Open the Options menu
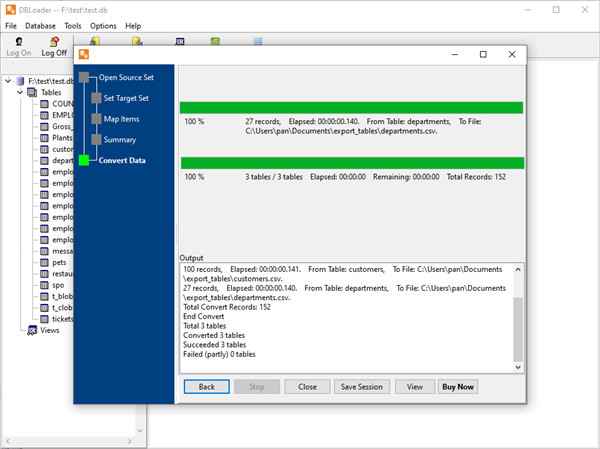 point(103,25)
